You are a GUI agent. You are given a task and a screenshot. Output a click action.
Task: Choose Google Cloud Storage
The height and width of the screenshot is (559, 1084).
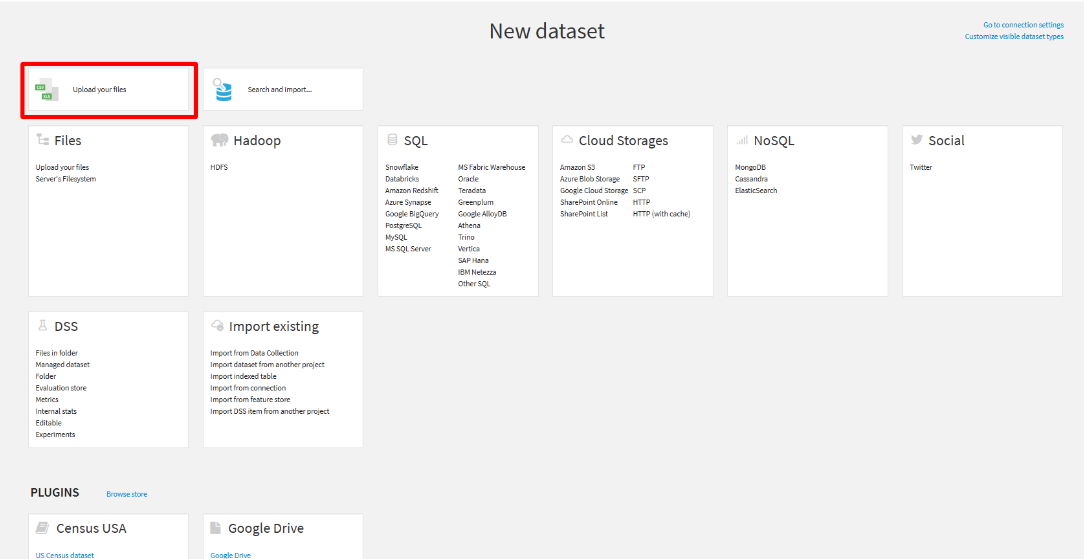click(x=594, y=191)
